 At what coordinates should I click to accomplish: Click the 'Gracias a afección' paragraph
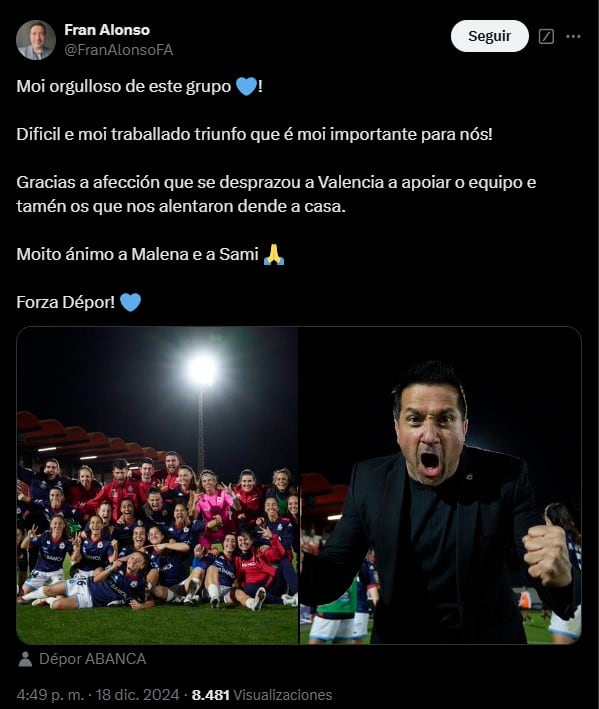coord(276,194)
